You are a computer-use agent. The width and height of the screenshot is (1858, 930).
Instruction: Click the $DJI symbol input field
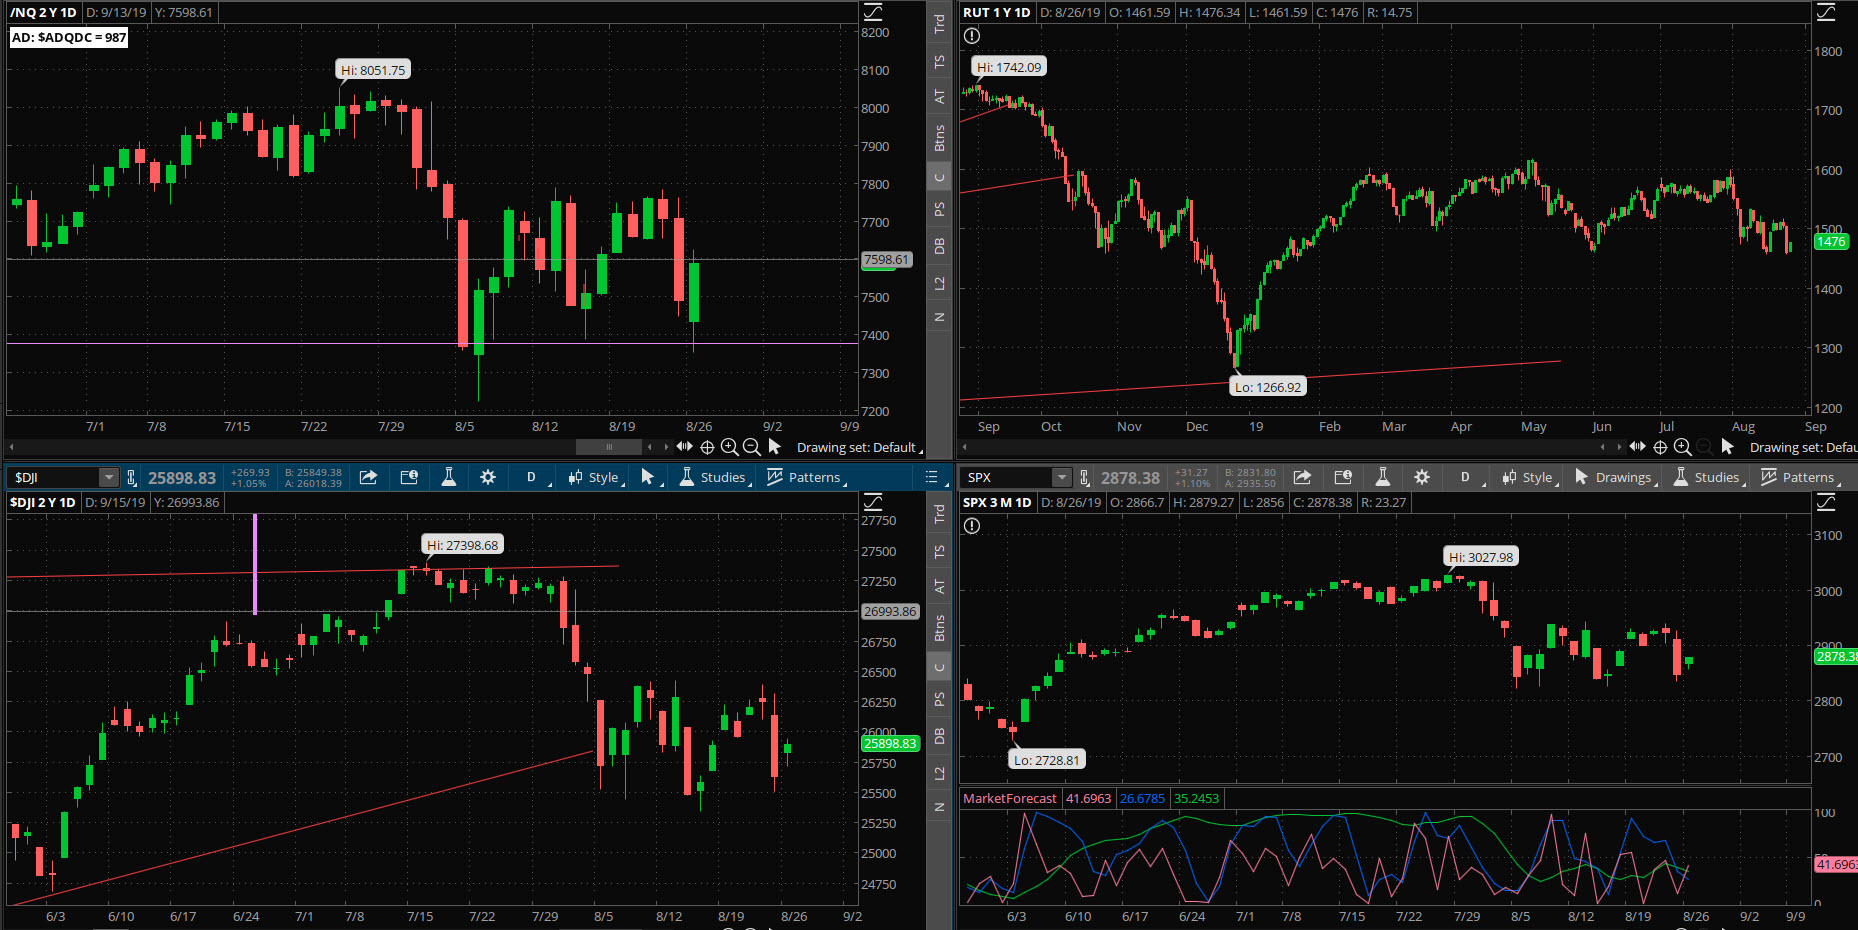tap(53, 477)
